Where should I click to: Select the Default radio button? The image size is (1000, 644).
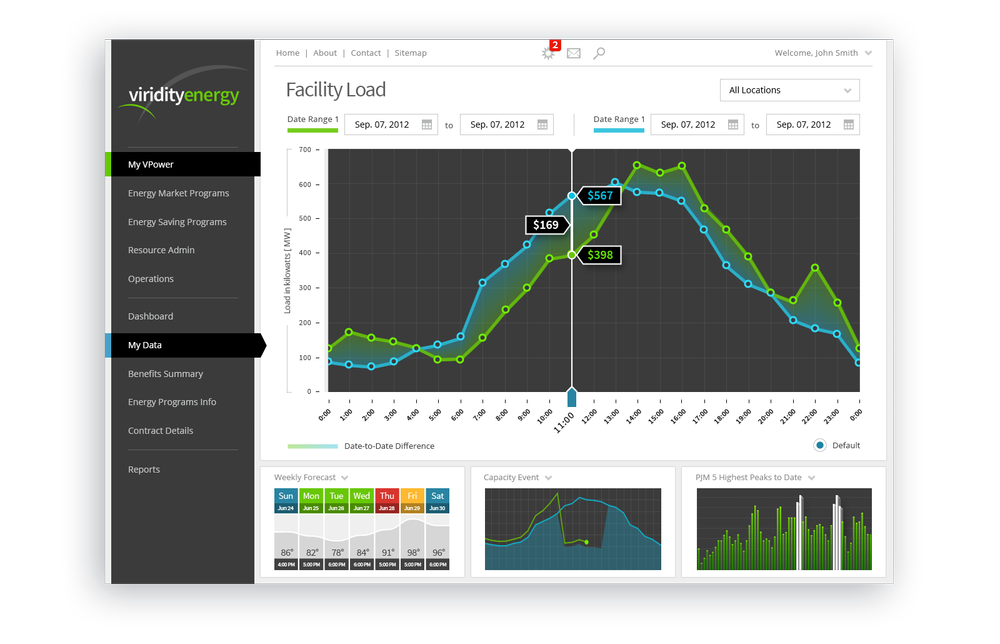coord(819,445)
